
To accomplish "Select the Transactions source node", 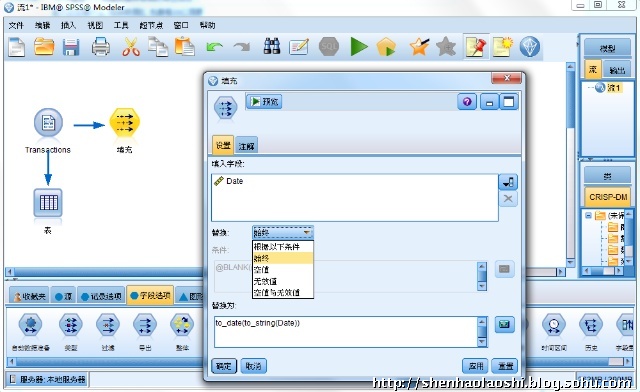I will [48, 122].
